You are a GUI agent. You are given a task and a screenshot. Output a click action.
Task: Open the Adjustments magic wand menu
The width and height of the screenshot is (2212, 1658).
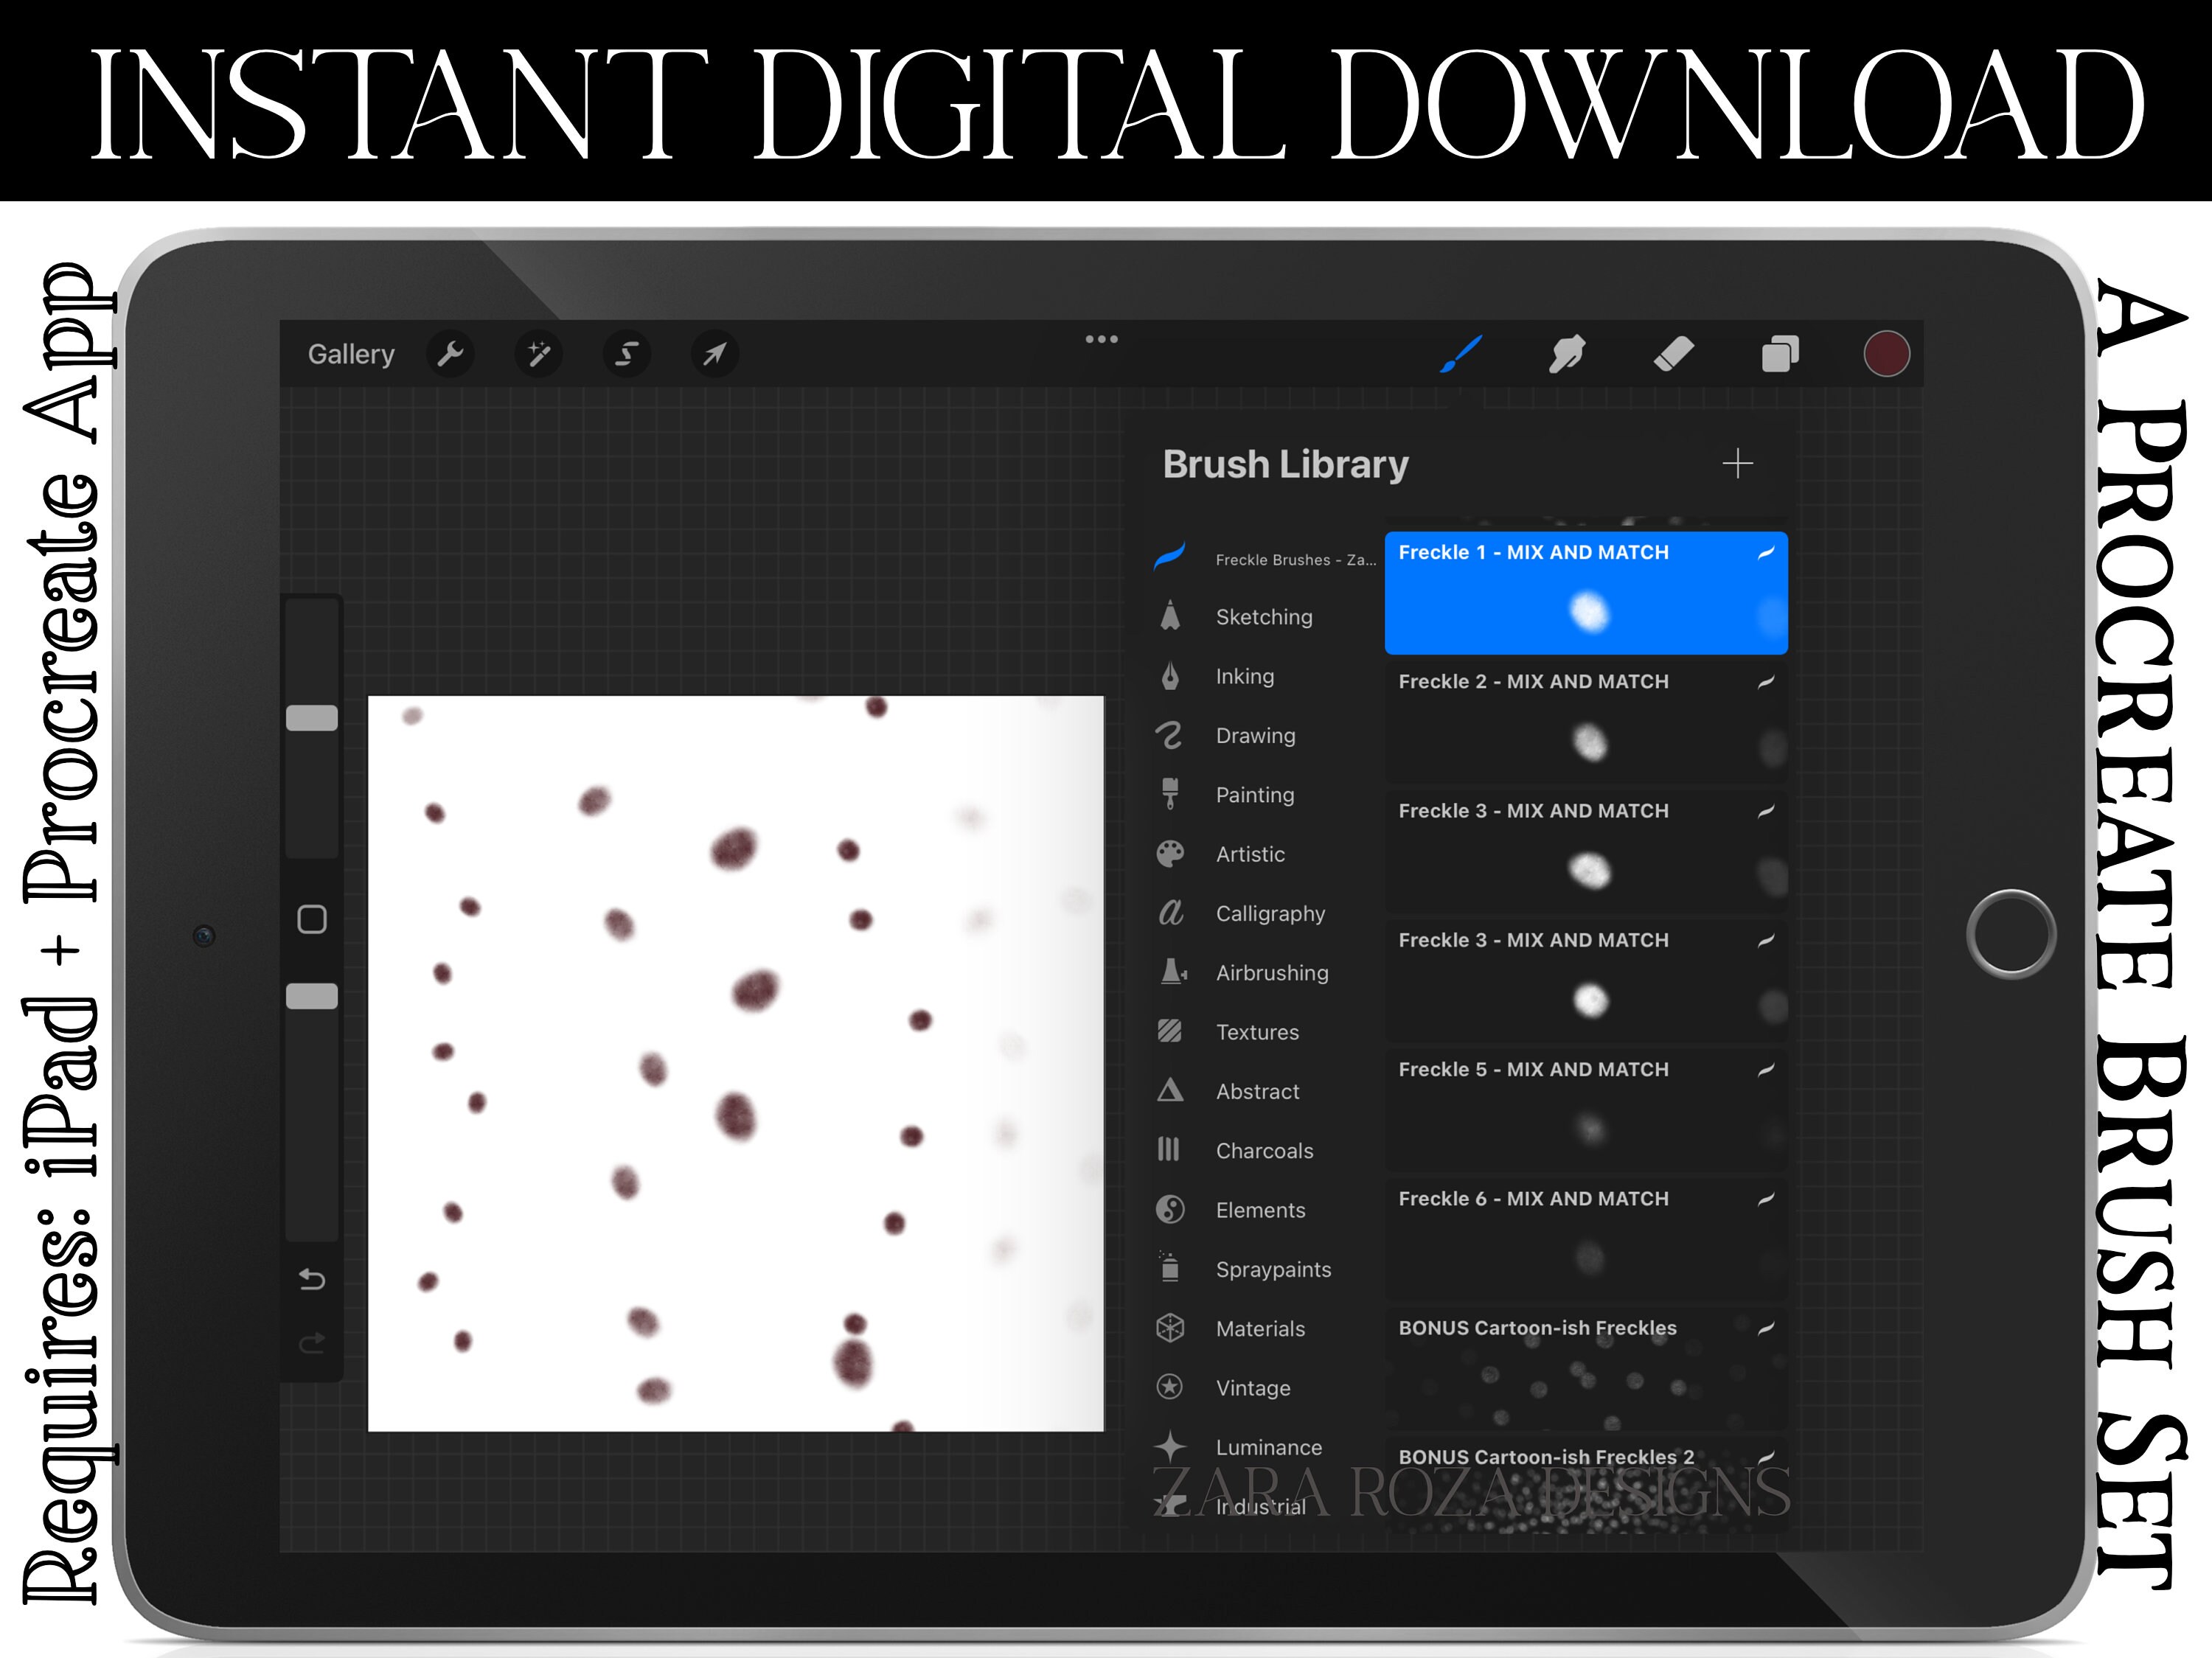(x=538, y=354)
